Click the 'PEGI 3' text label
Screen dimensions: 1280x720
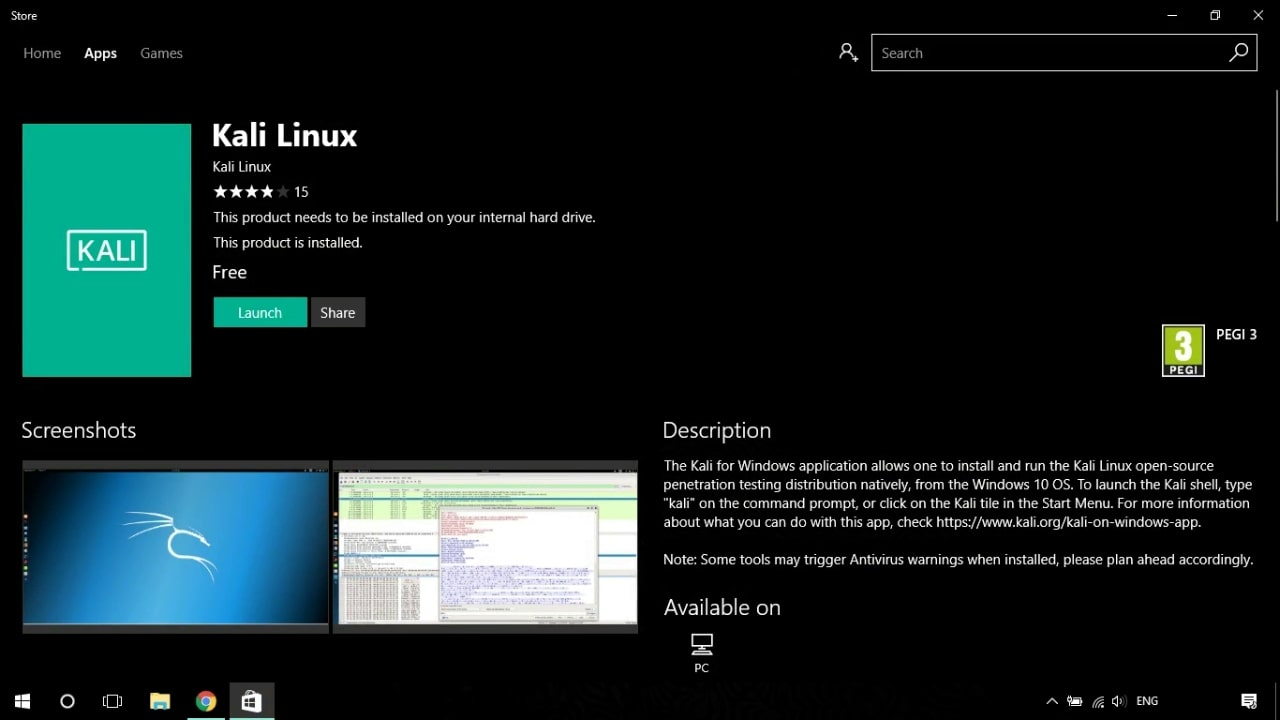(x=1236, y=334)
